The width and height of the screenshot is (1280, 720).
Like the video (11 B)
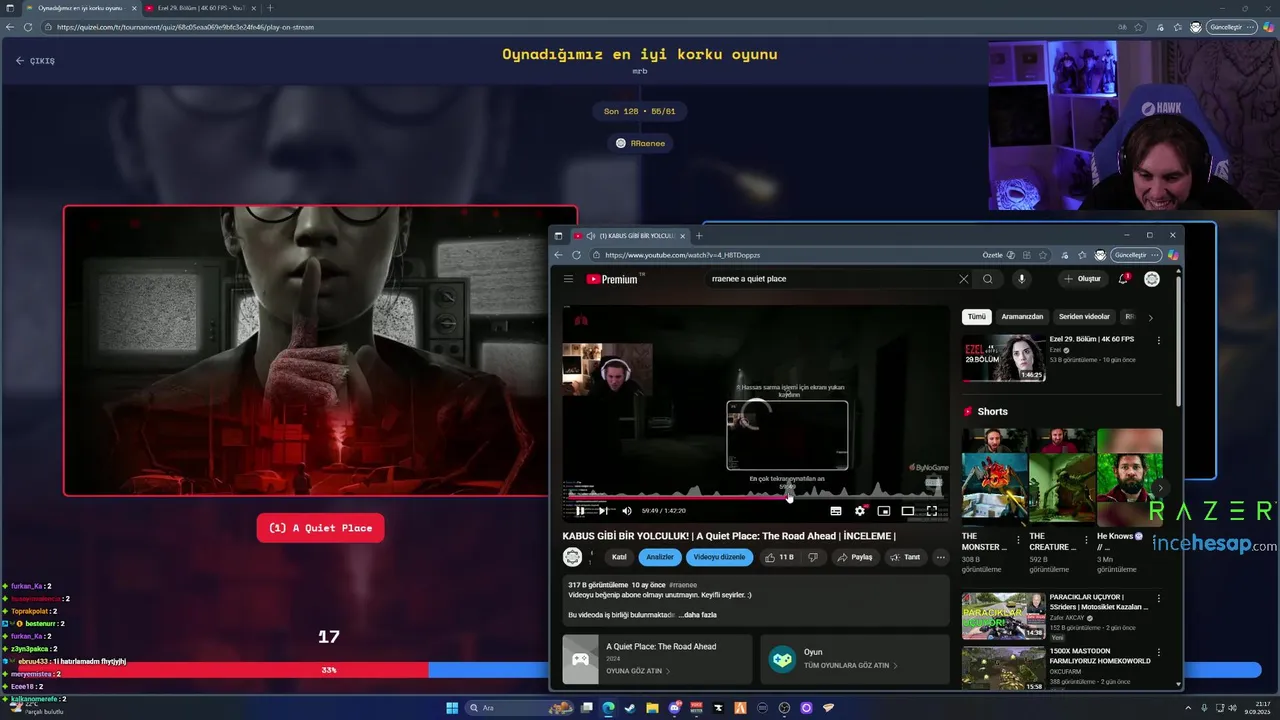click(779, 557)
